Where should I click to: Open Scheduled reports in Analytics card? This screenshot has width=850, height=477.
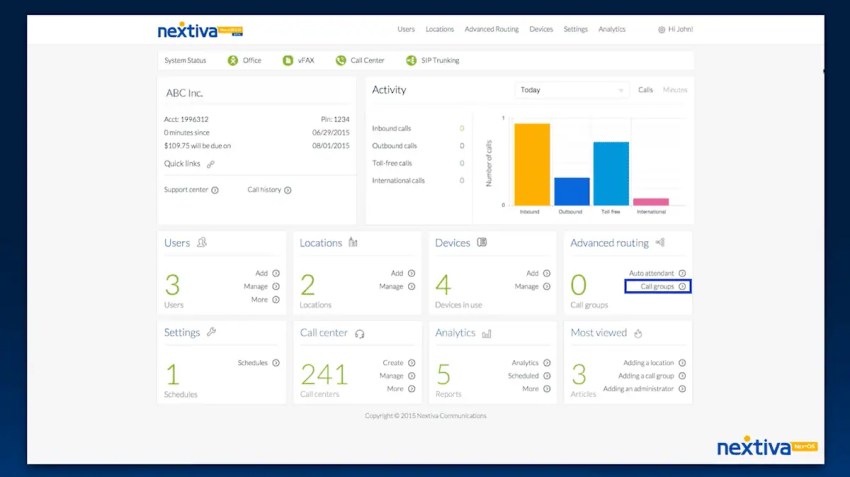point(529,376)
